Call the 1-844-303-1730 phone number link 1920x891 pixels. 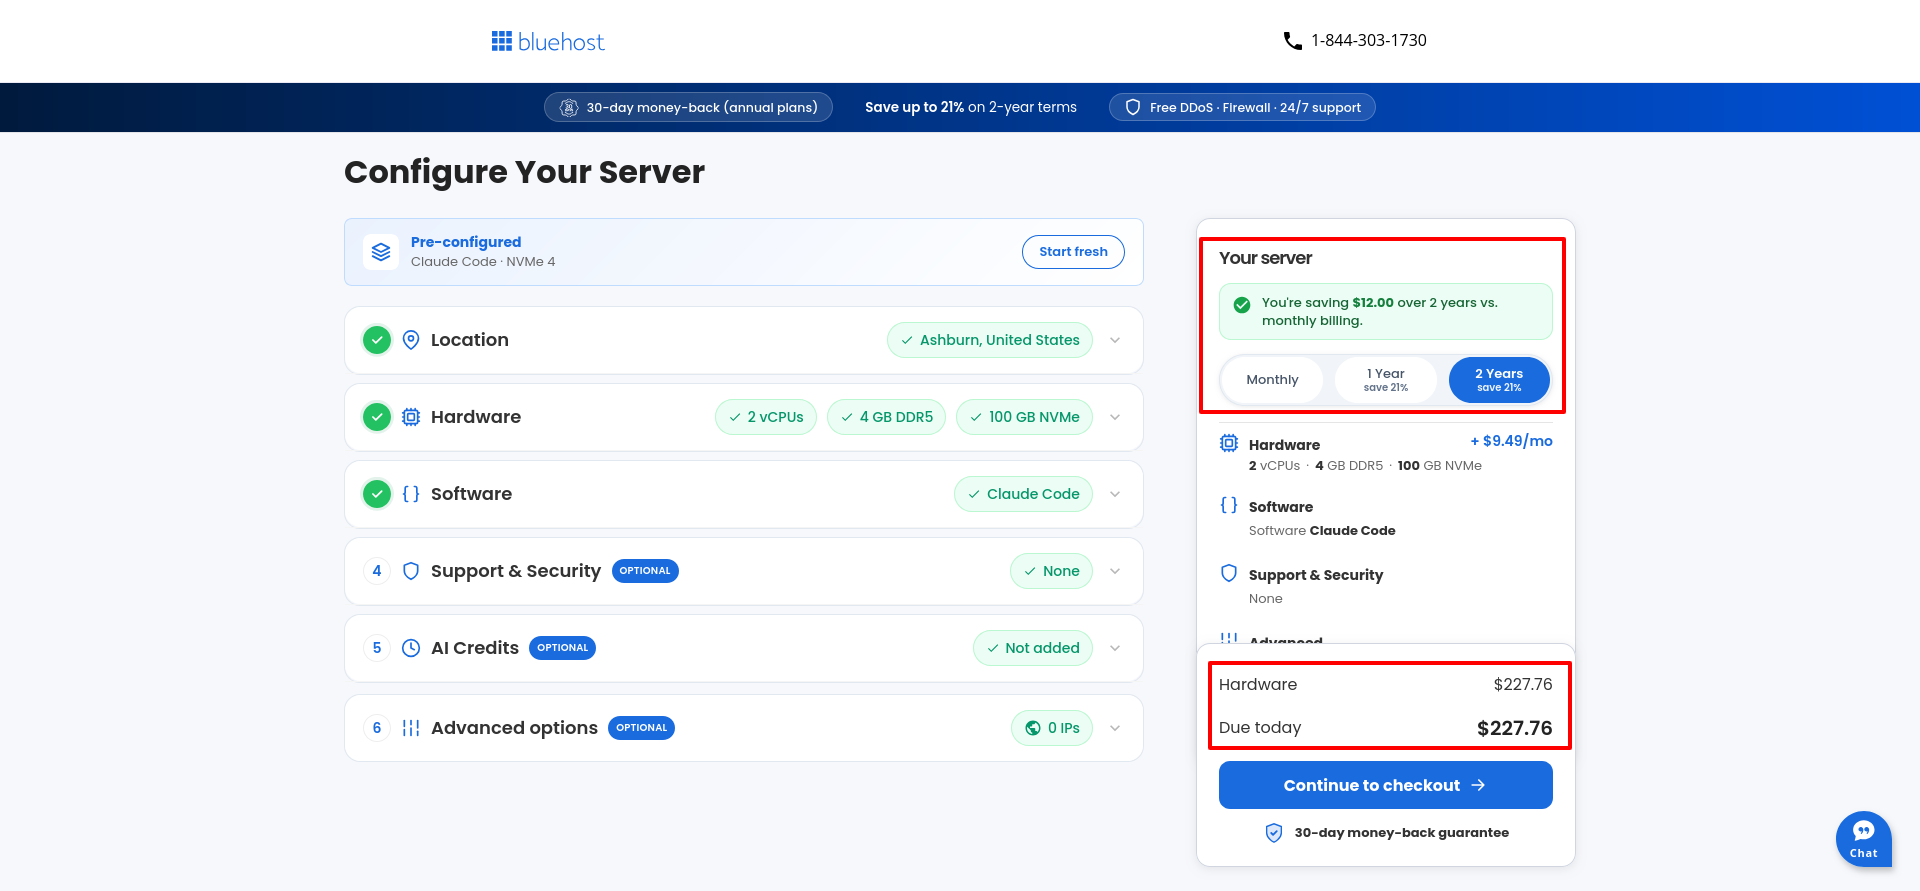[x=1369, y=41]
